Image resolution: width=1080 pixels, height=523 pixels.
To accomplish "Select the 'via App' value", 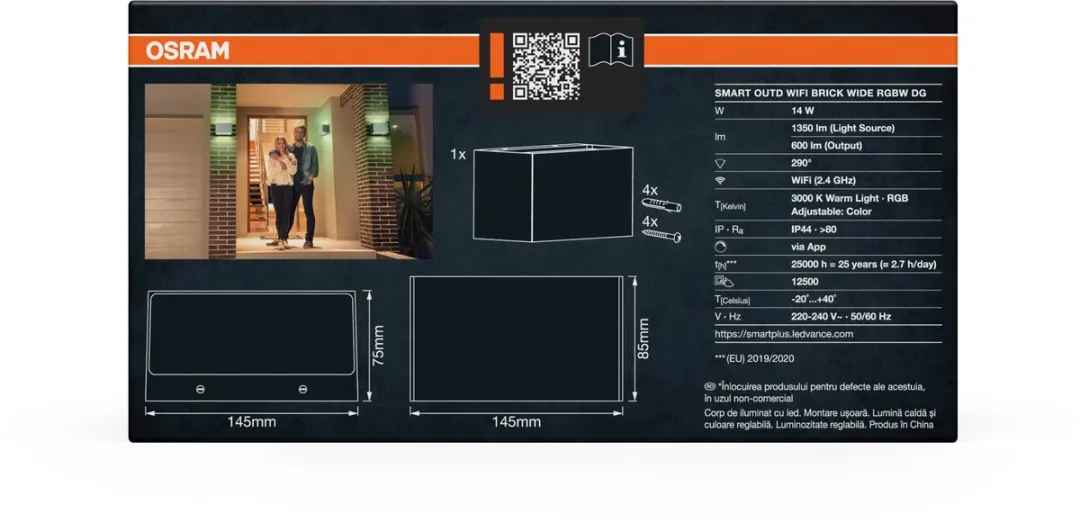I will click(x=809, y=247).
